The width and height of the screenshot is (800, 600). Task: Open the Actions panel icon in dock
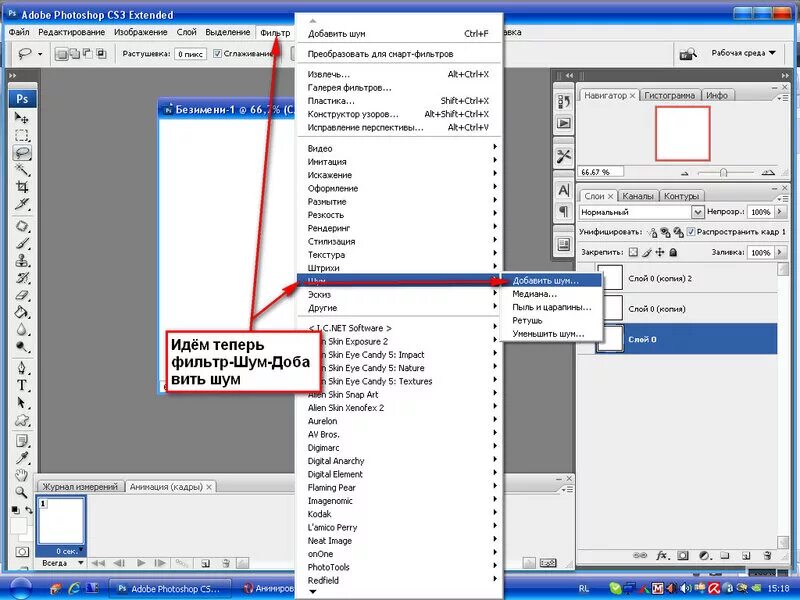point(564,123)
